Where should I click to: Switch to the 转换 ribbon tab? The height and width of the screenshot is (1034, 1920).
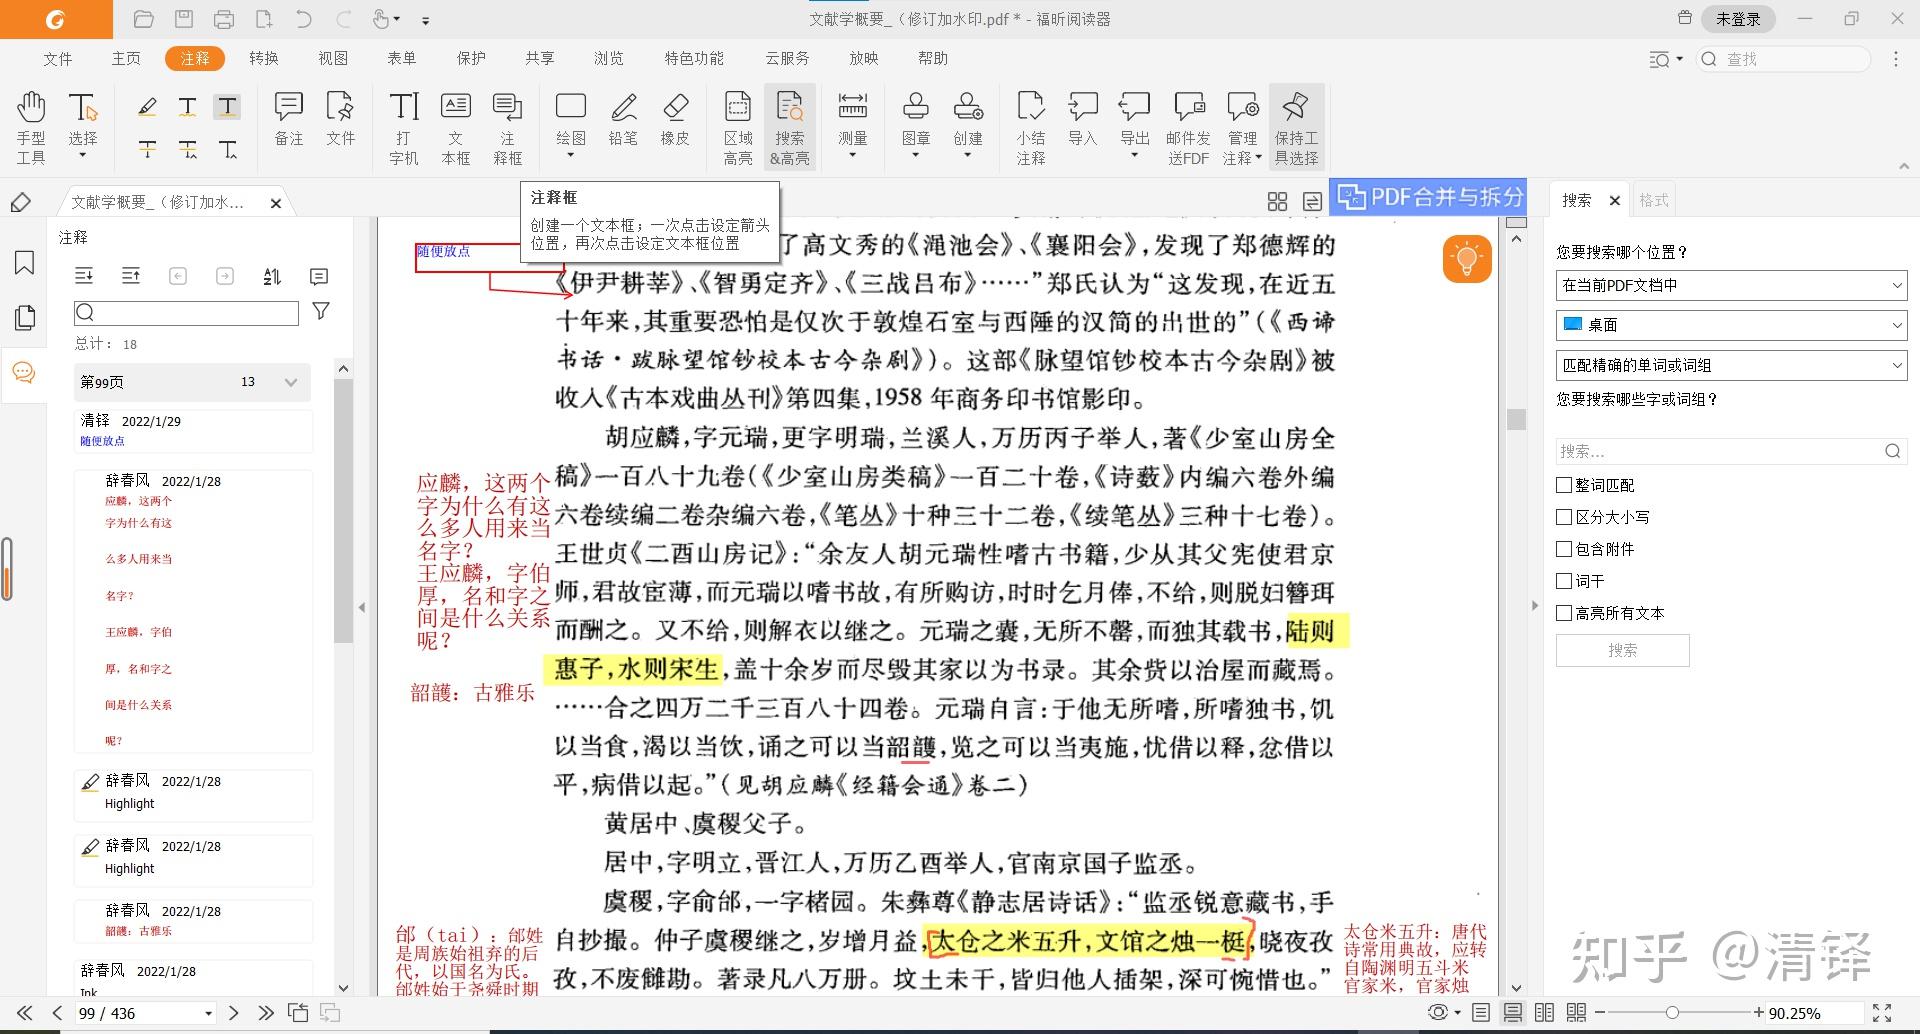264,59
